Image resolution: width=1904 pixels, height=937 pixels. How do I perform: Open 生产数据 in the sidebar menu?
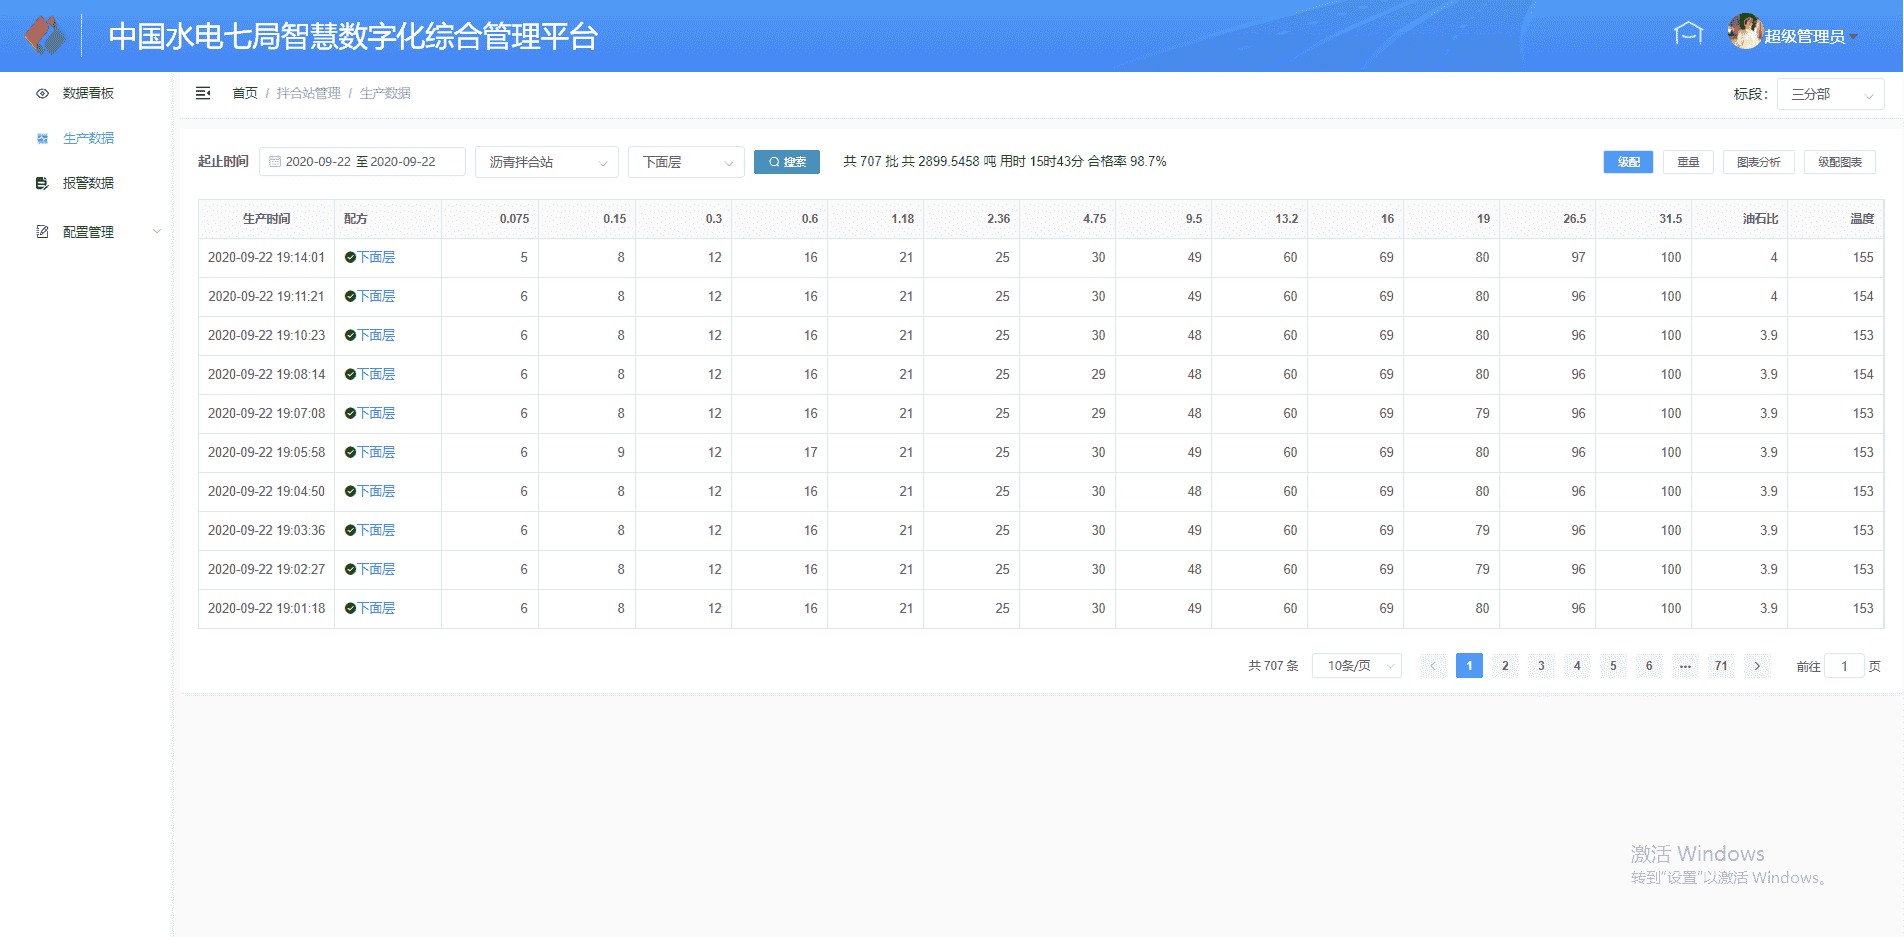(x=88, y=138)
